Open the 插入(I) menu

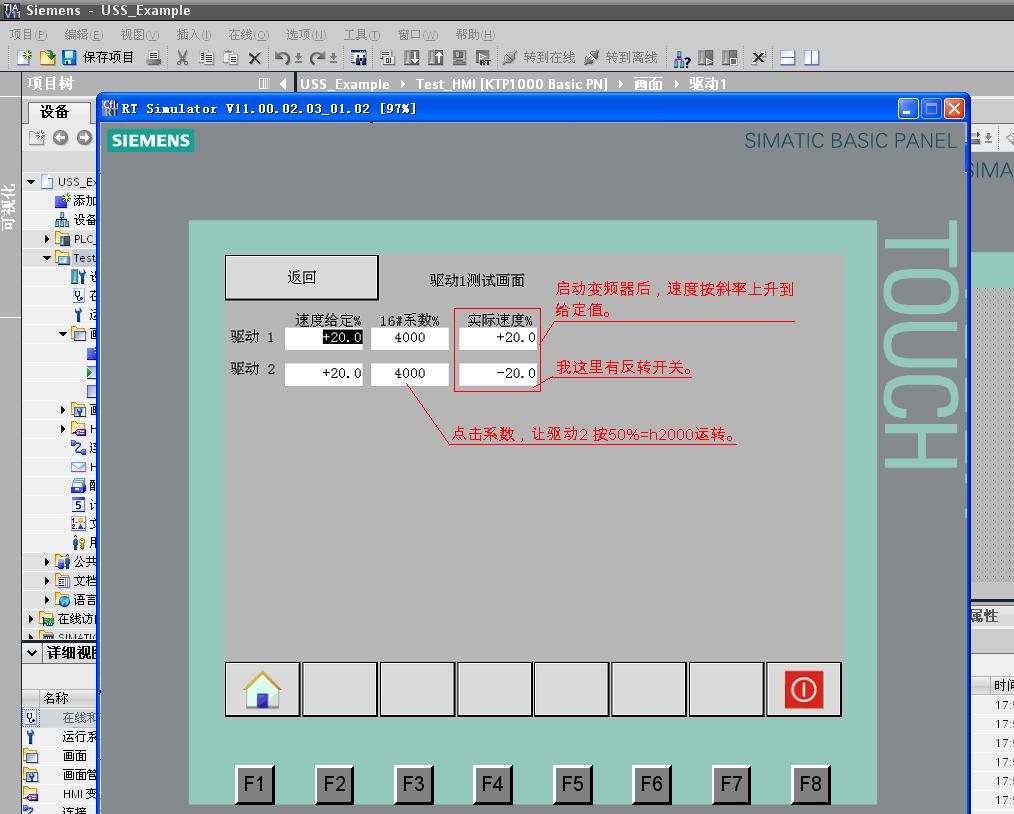coord(194,34)
